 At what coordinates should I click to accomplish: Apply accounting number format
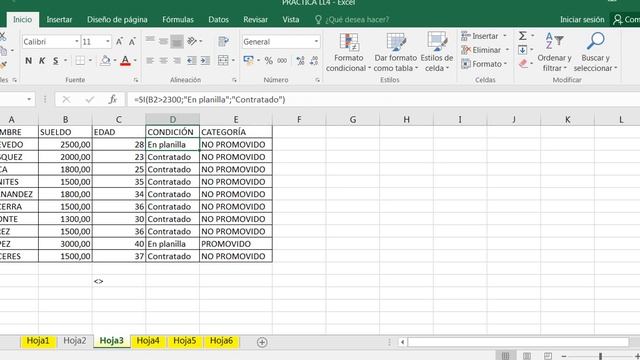coord(248,60)
